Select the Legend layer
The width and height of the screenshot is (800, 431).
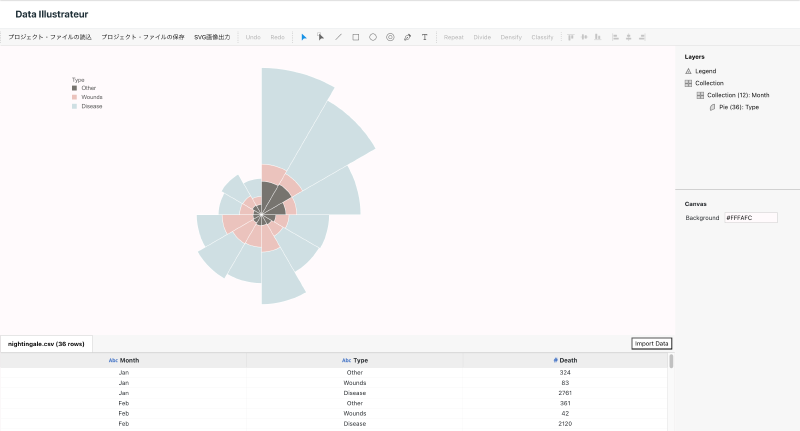pos(706,71)
